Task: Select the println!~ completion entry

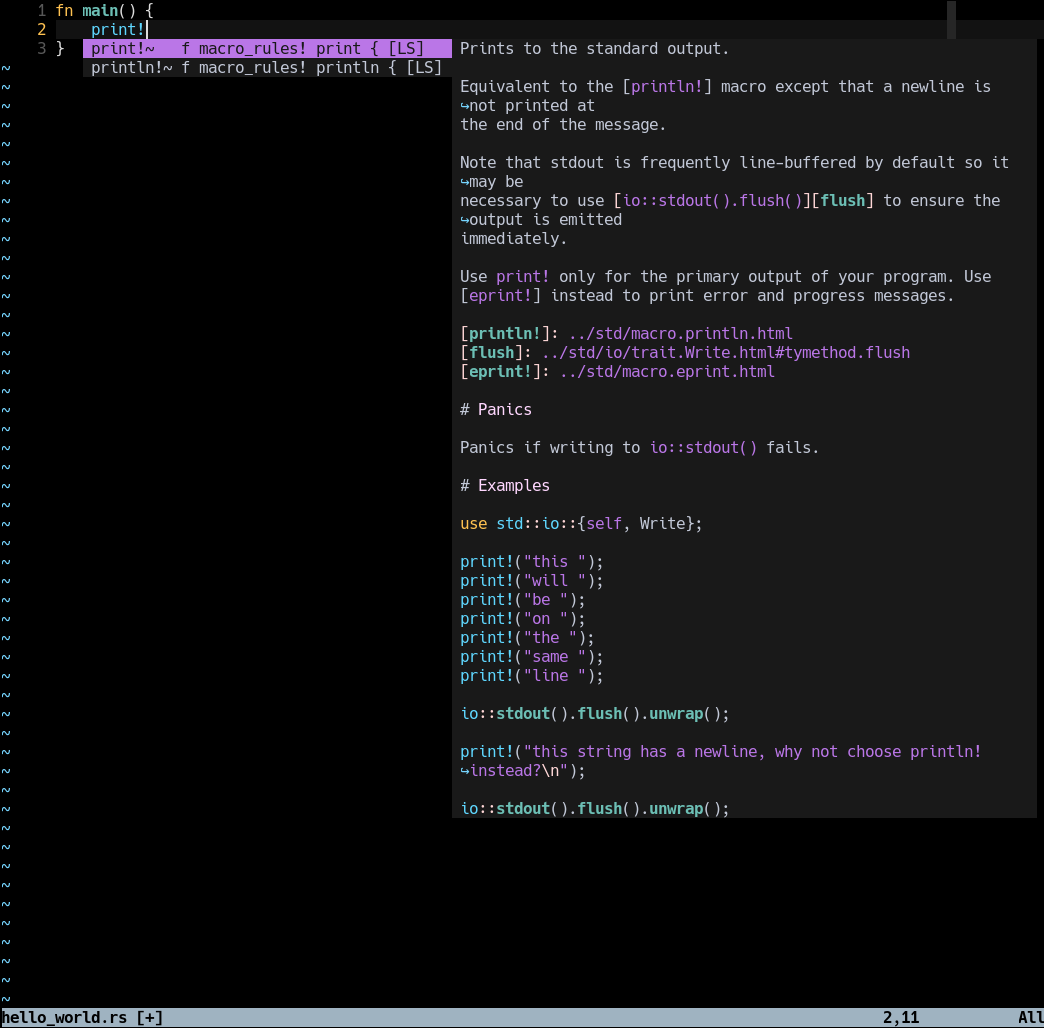Action: pyautogui.click(x=267, y=68)
